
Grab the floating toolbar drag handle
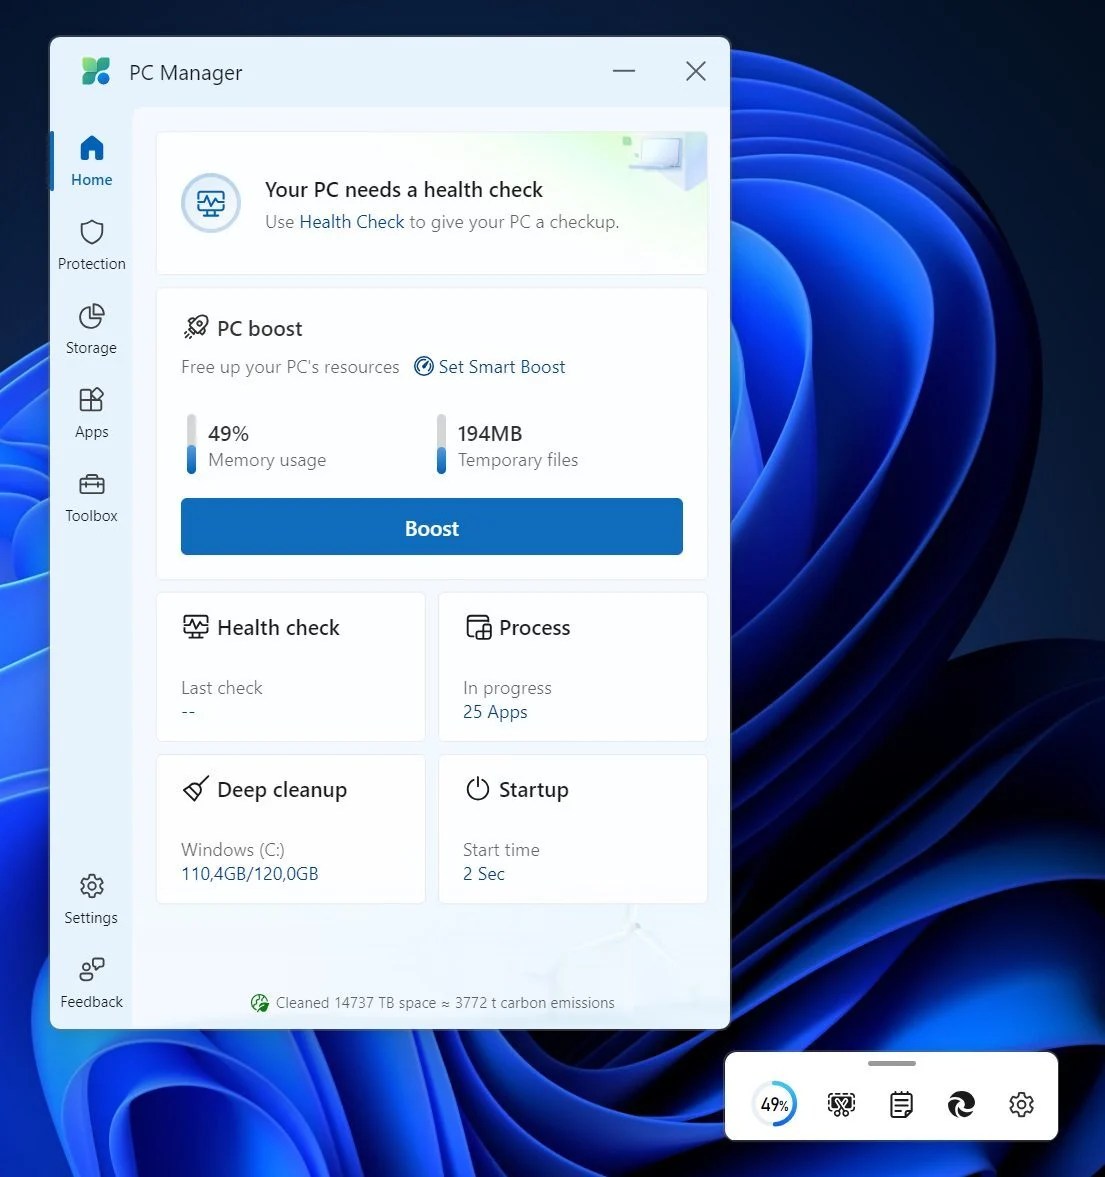[x=890, y=1065]
